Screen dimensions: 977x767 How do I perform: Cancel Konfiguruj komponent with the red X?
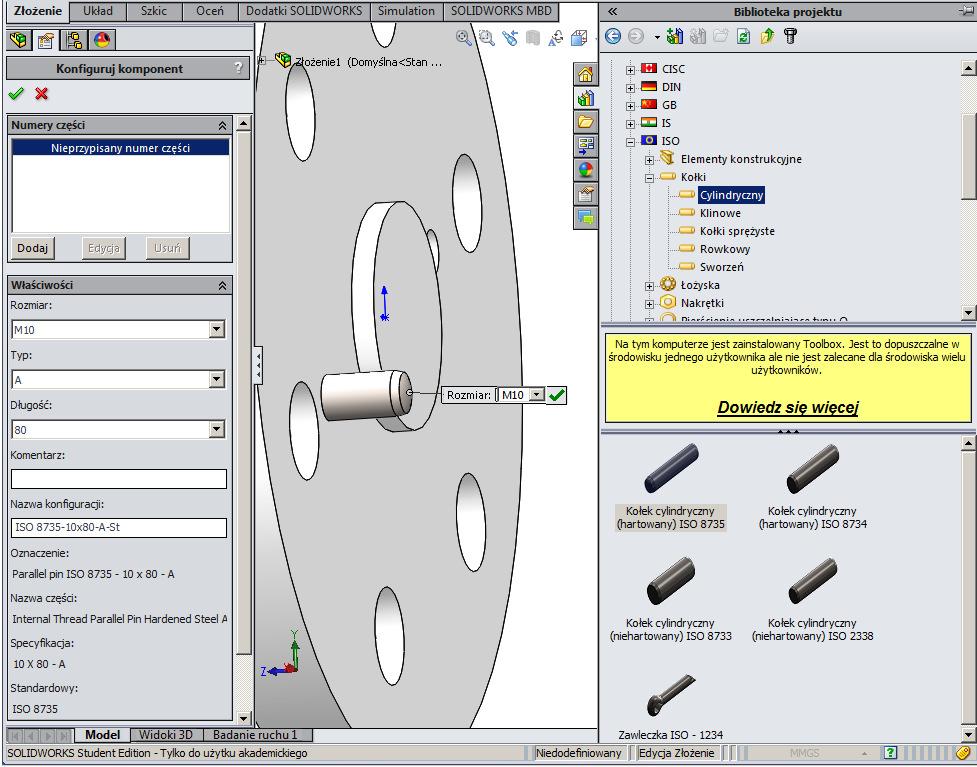click(42, 94)
